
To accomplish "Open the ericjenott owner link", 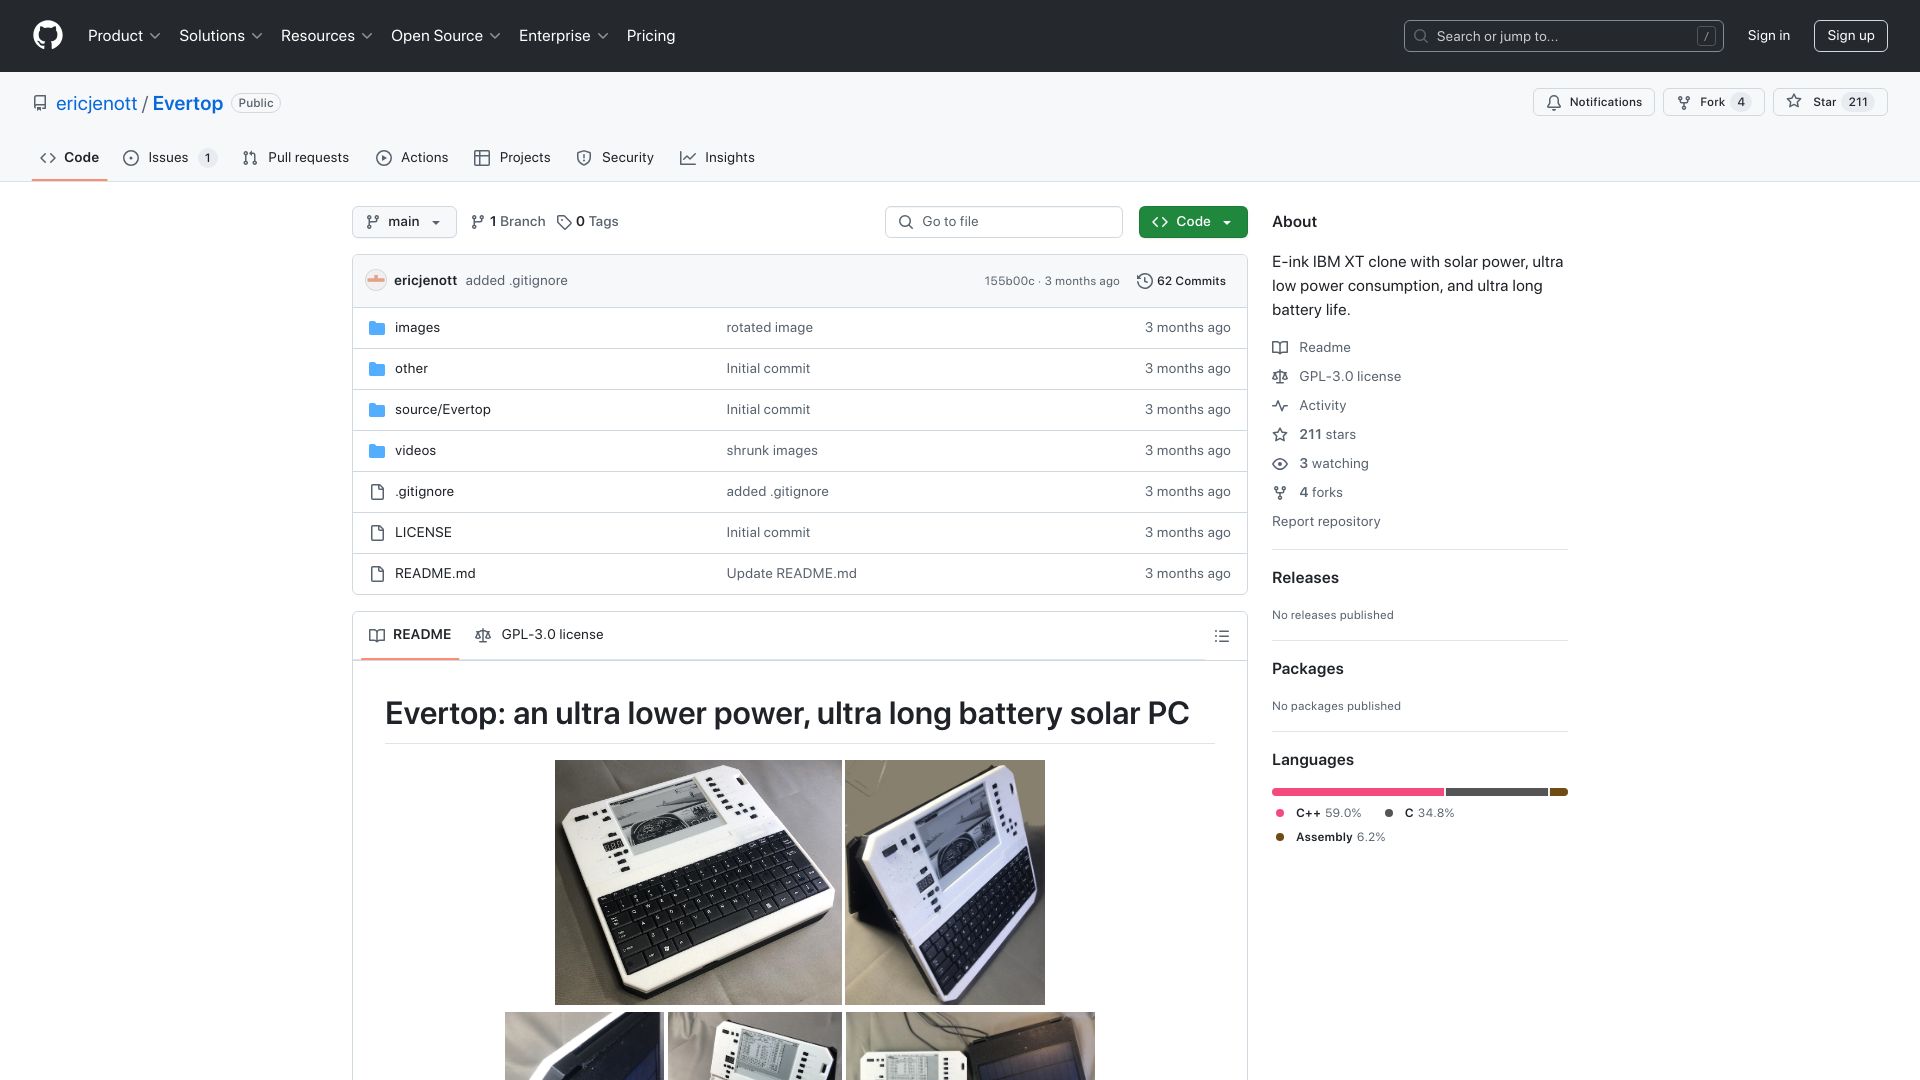I will click(96, 104).
